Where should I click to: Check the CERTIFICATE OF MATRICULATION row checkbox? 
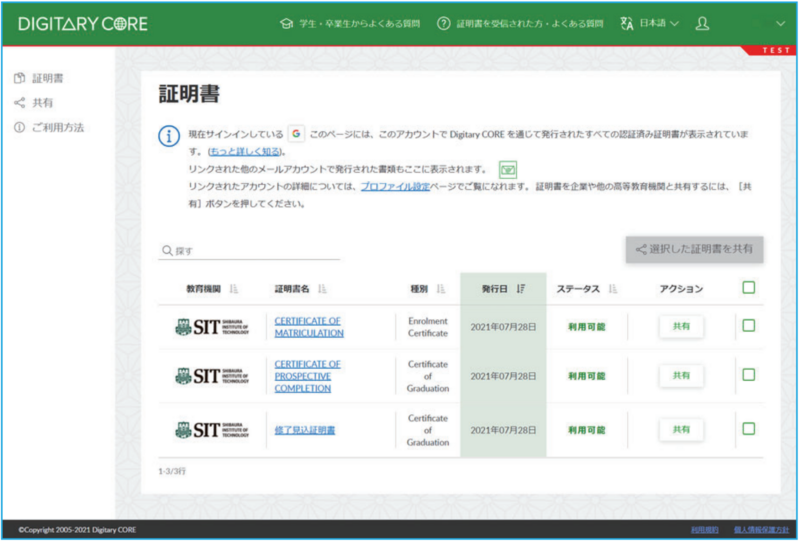point(749,326)
